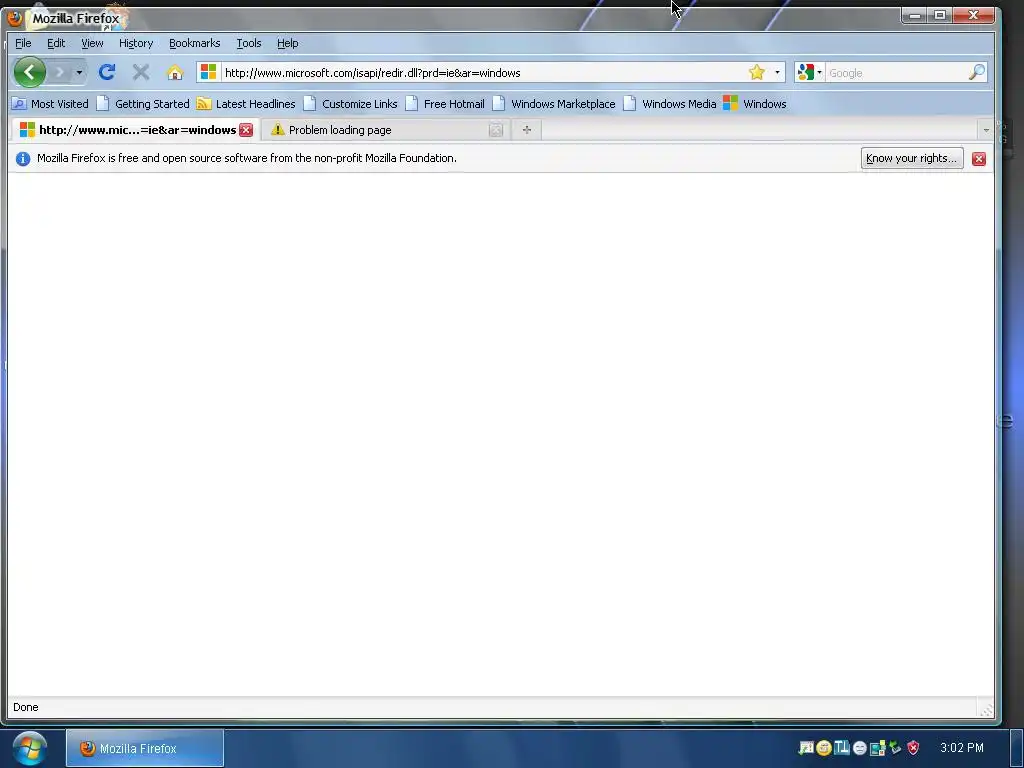Open the Edit menu

(56, 43)
